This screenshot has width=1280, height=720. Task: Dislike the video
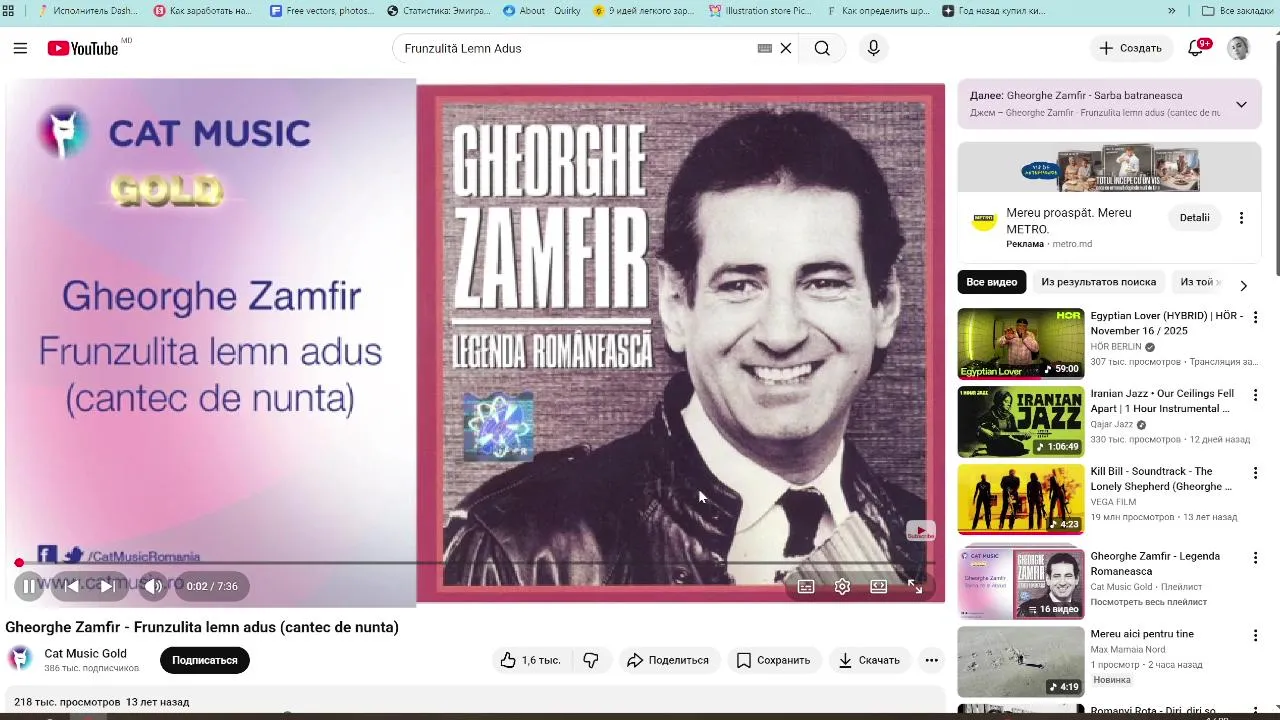[591, 660]
